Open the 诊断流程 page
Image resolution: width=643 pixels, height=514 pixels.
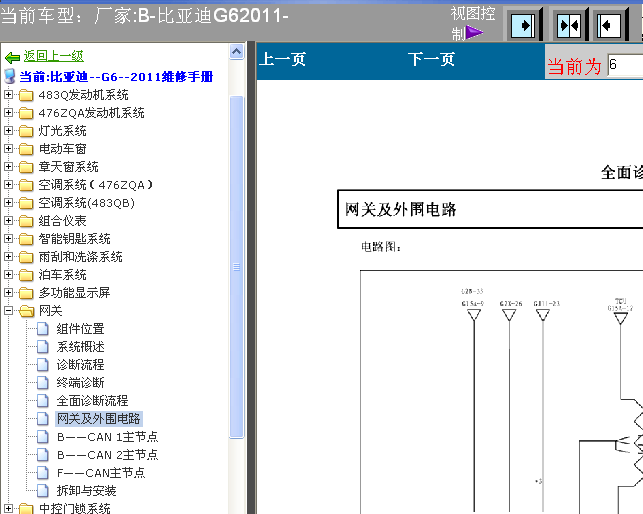click(x=80, y=365)
